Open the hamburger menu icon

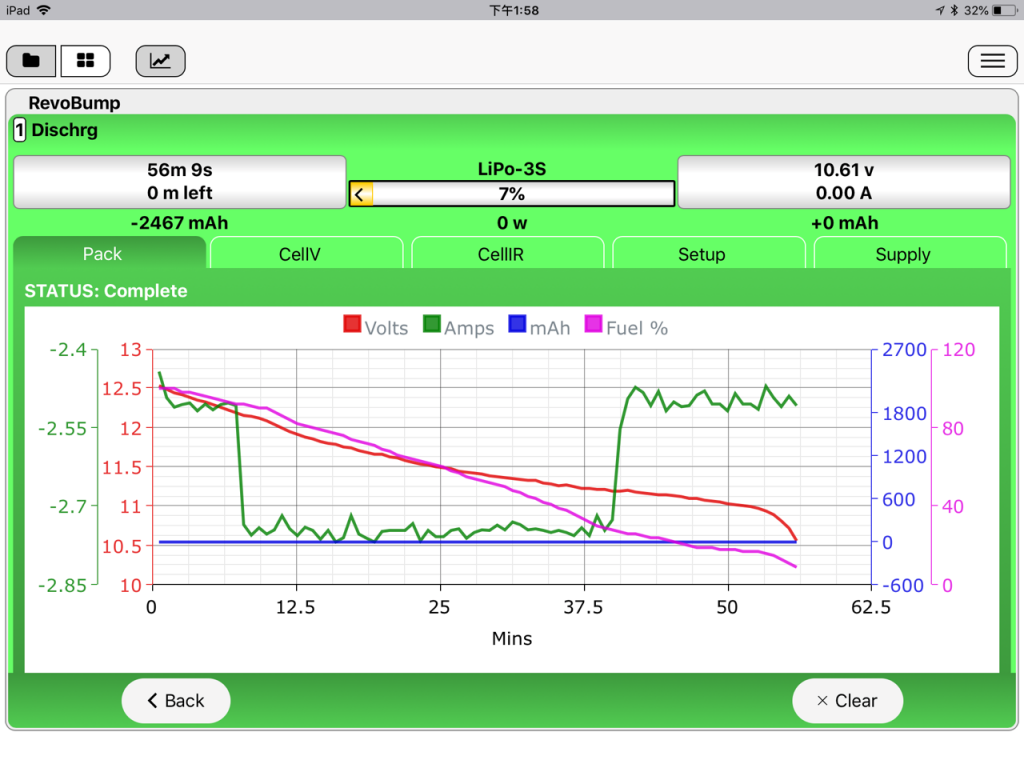pyautogui.click(x=992, y=61)
